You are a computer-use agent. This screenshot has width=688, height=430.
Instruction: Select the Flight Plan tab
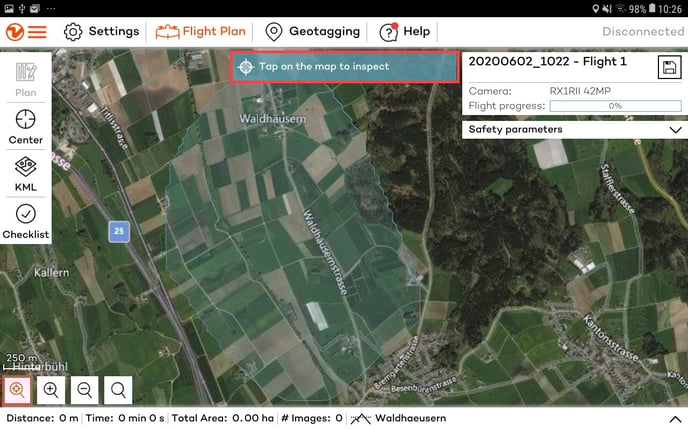point(200,31)
